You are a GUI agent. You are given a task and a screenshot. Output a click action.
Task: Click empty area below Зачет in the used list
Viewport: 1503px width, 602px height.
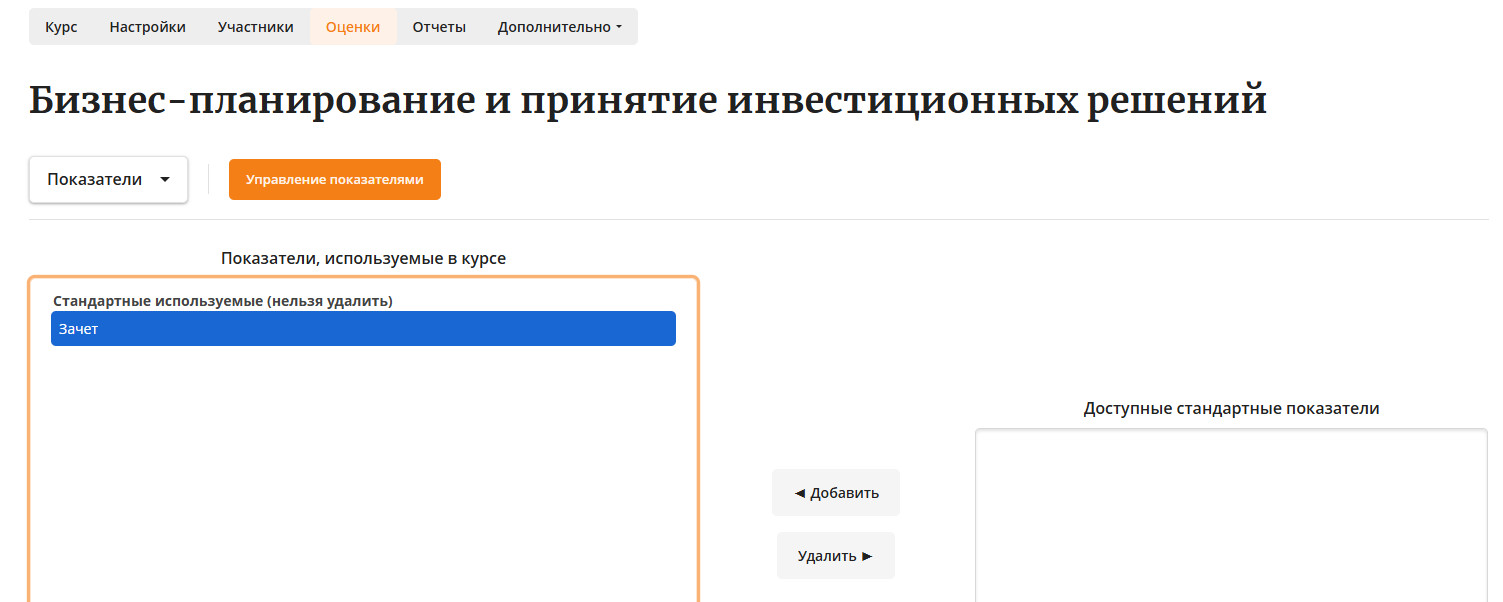tap(363, 470)
